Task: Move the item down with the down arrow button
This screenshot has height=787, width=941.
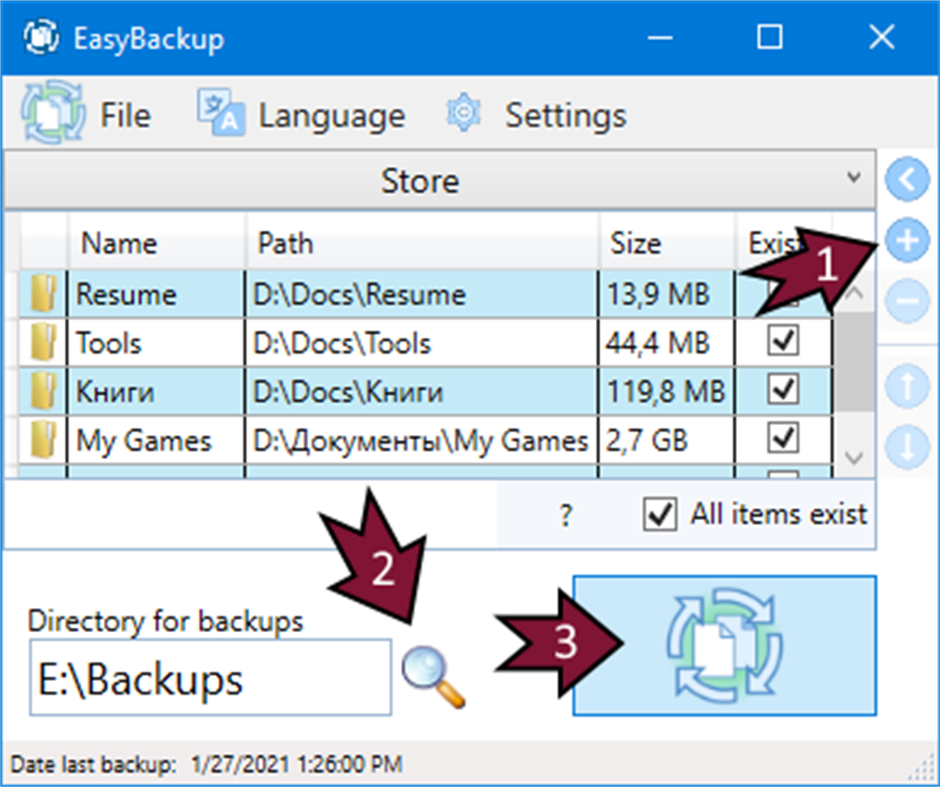Action: (x=907, y=447)
